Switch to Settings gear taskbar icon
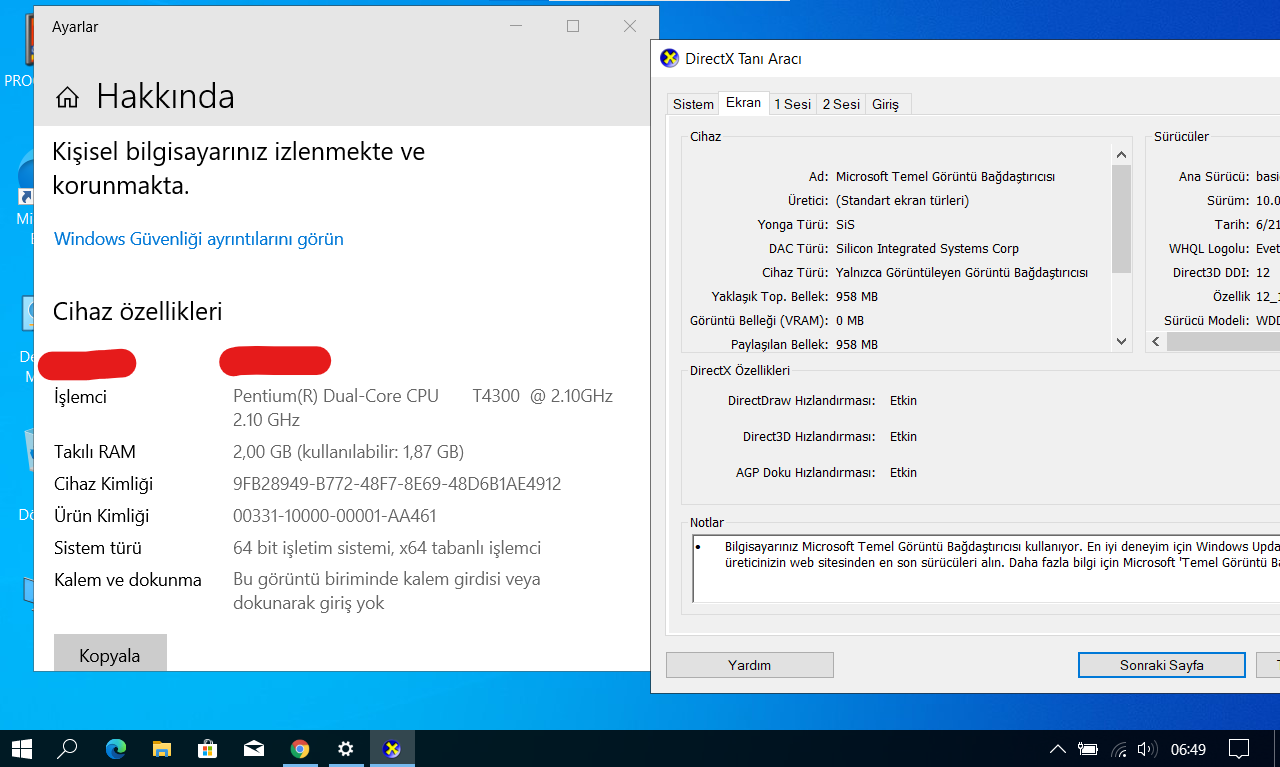Viewport: 1280px width, 767px height. pyautogui.click(x=346, y=748)
